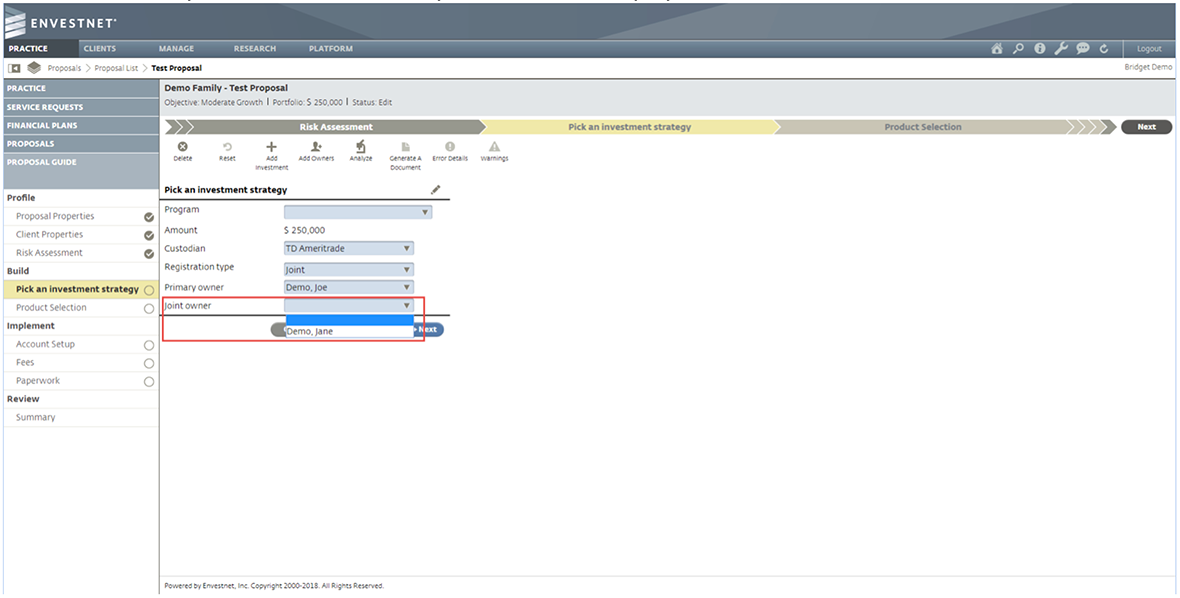Click the Fees status circle
This screenshot has height=598, width=1180.
[149, 363]
